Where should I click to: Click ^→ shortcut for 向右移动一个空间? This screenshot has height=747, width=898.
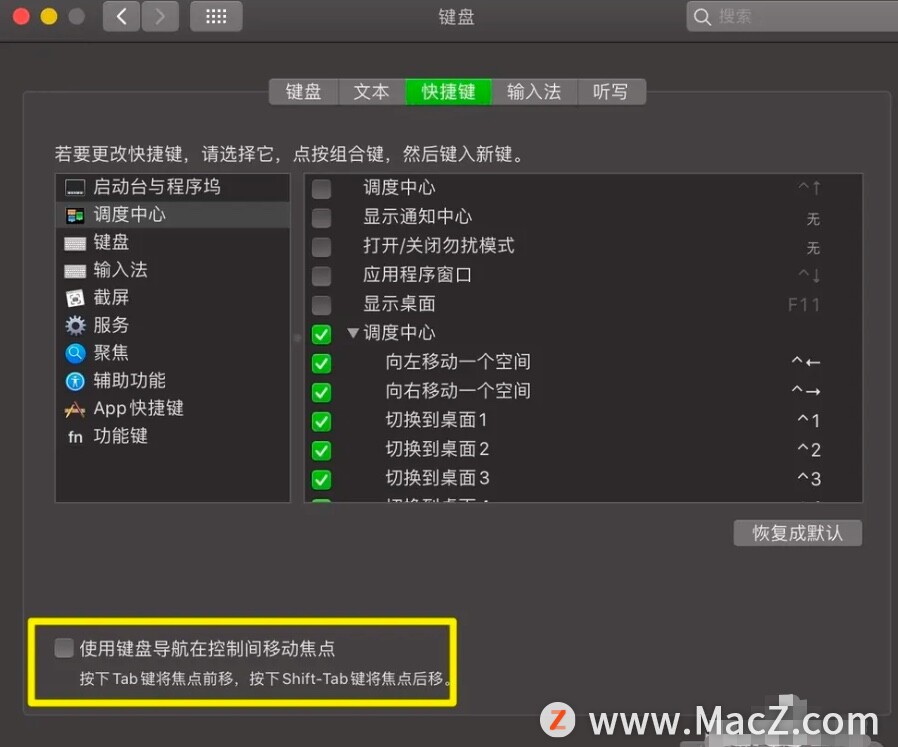coord(806,391)
